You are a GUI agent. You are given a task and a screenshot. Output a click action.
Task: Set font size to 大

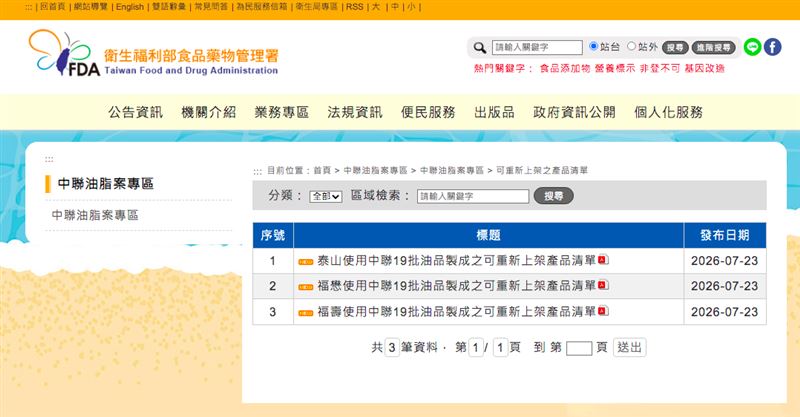click(x=376, y=7)
